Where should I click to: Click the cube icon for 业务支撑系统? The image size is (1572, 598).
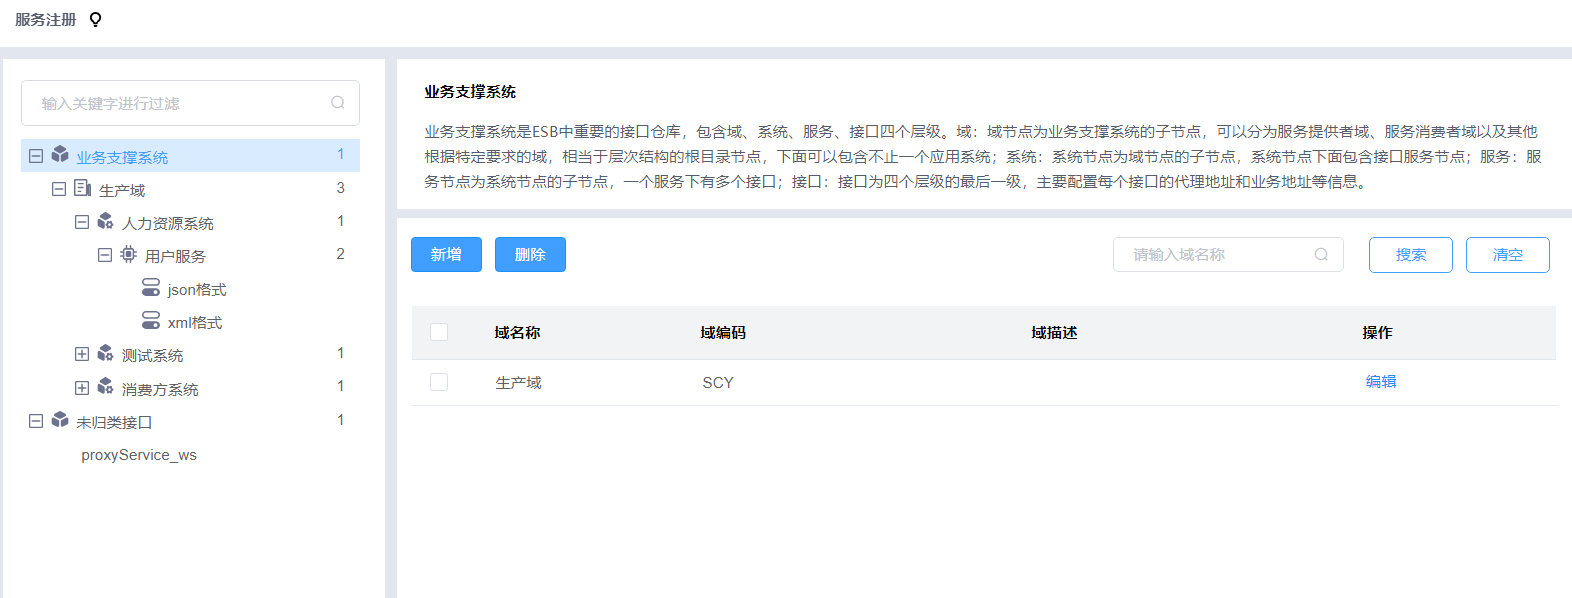pyautogui.click(x=60, y=155)
